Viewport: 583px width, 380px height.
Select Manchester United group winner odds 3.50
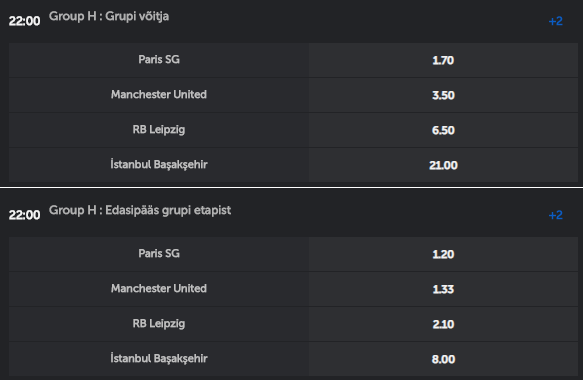pos(443,95)
